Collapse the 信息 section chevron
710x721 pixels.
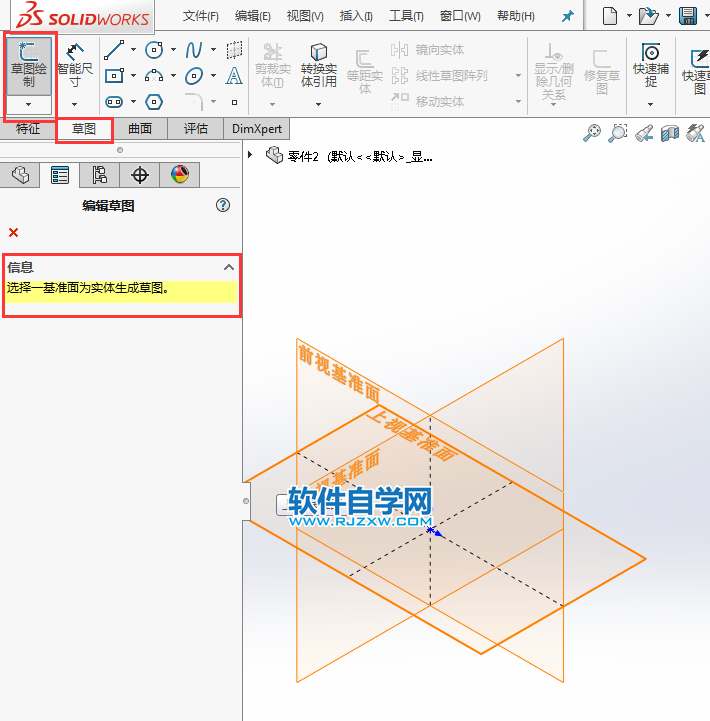(x=229, y=267)
